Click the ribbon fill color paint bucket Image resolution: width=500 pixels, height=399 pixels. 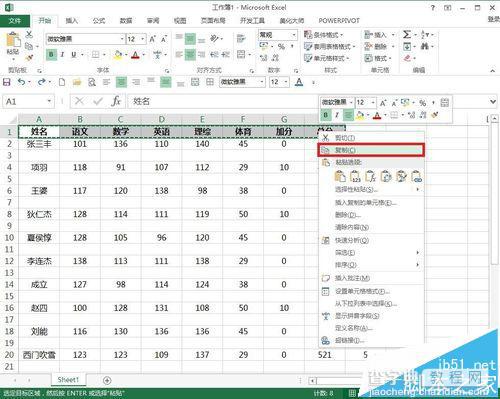118,55
